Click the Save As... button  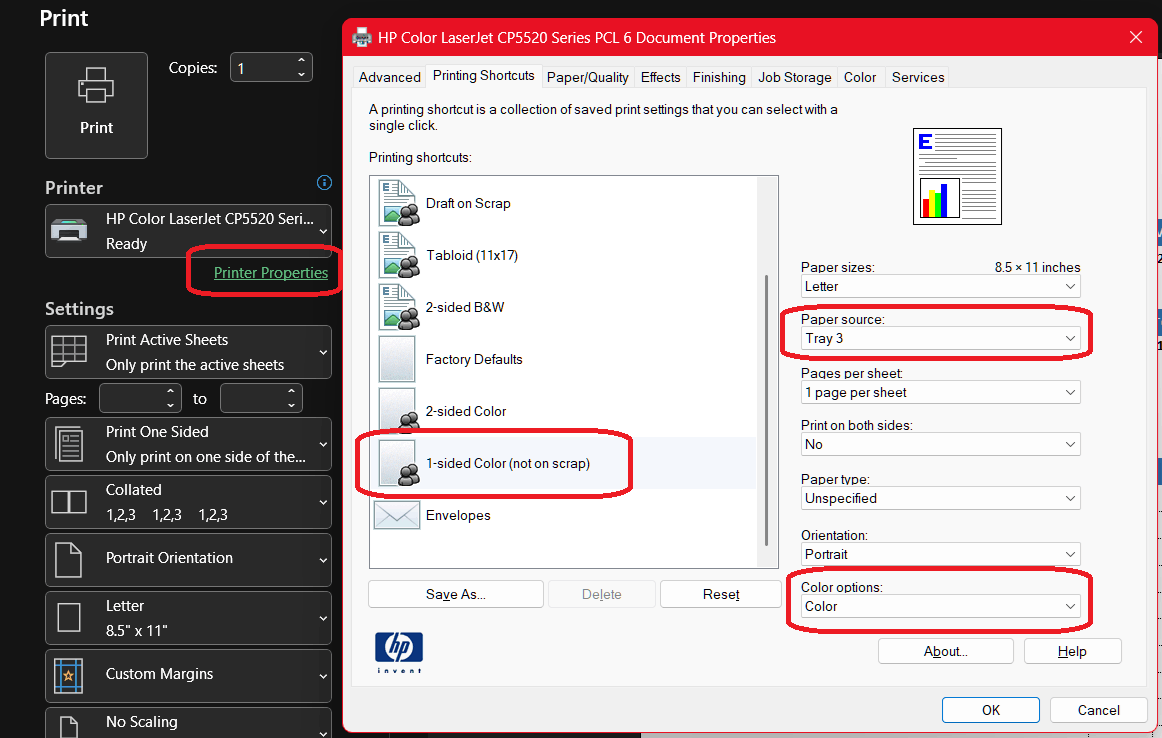(x=456, y=594)
